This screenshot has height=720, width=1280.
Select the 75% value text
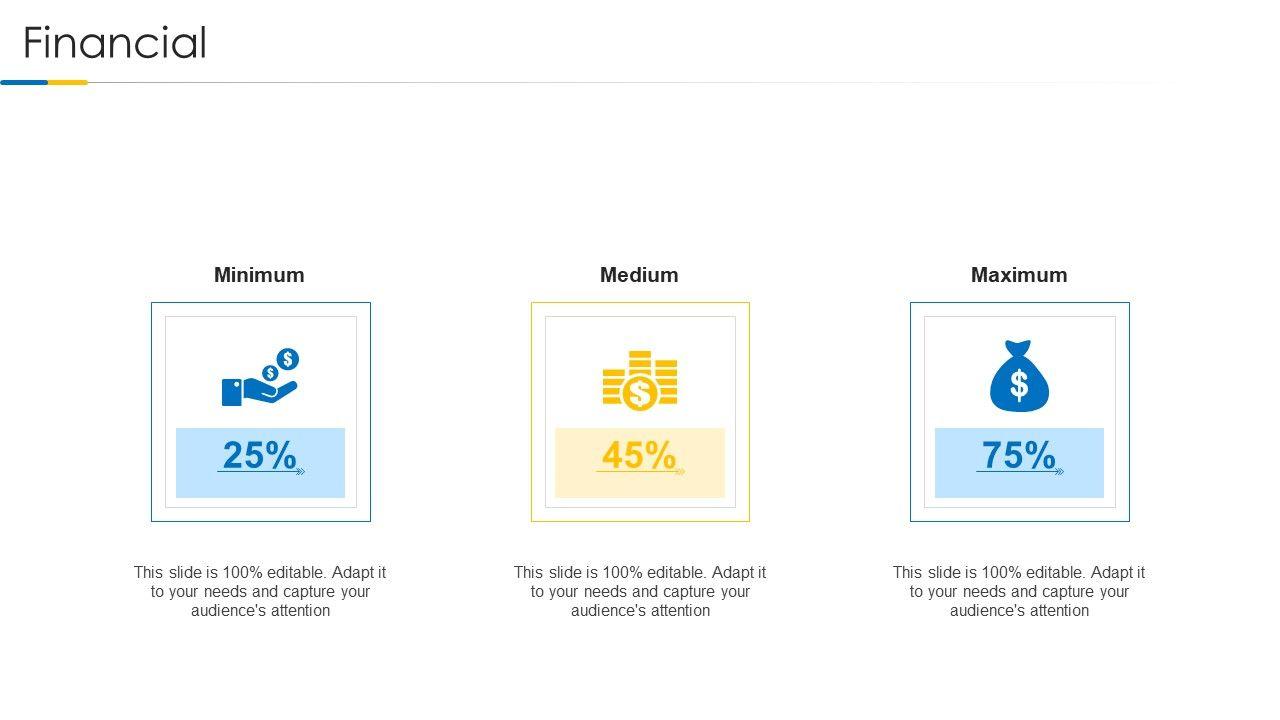pyautogui.click(x=1018, y=454)
